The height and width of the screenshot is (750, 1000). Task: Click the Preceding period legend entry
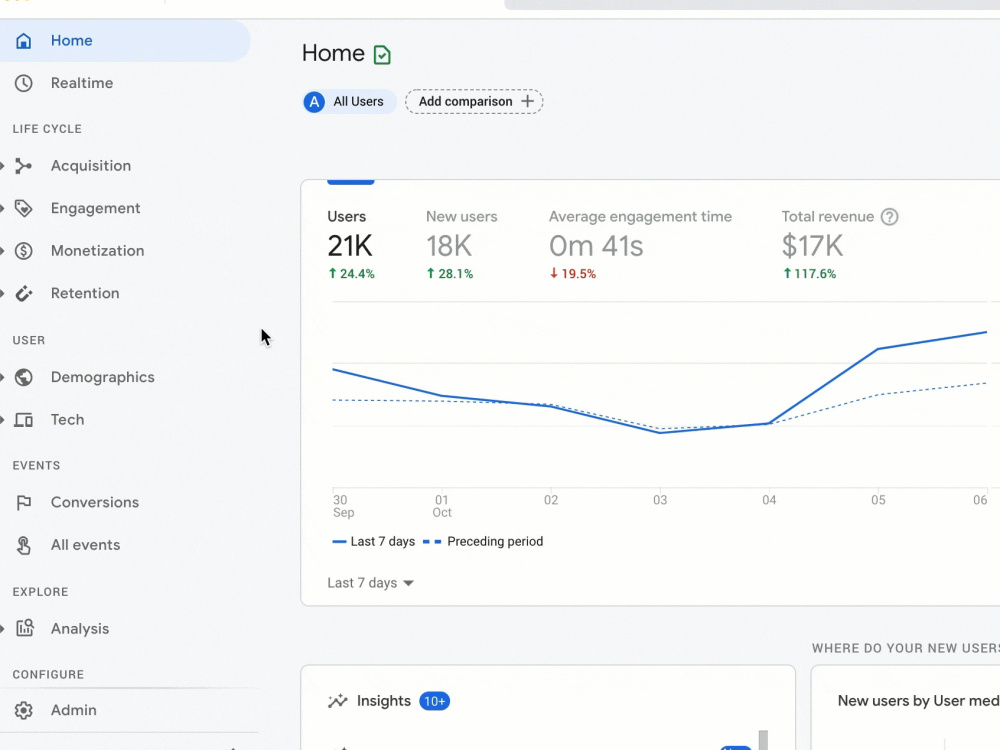pos(483,541)
